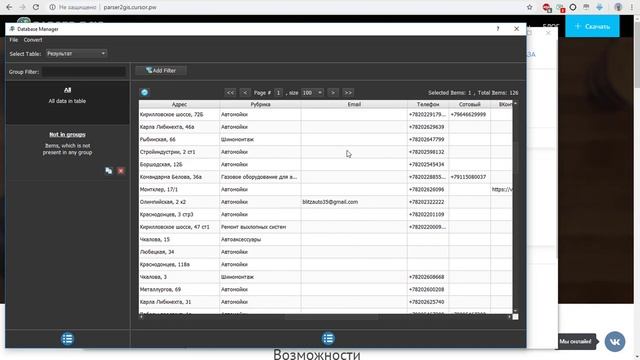
Task: Click the Add Filter button
Action: 161,71
